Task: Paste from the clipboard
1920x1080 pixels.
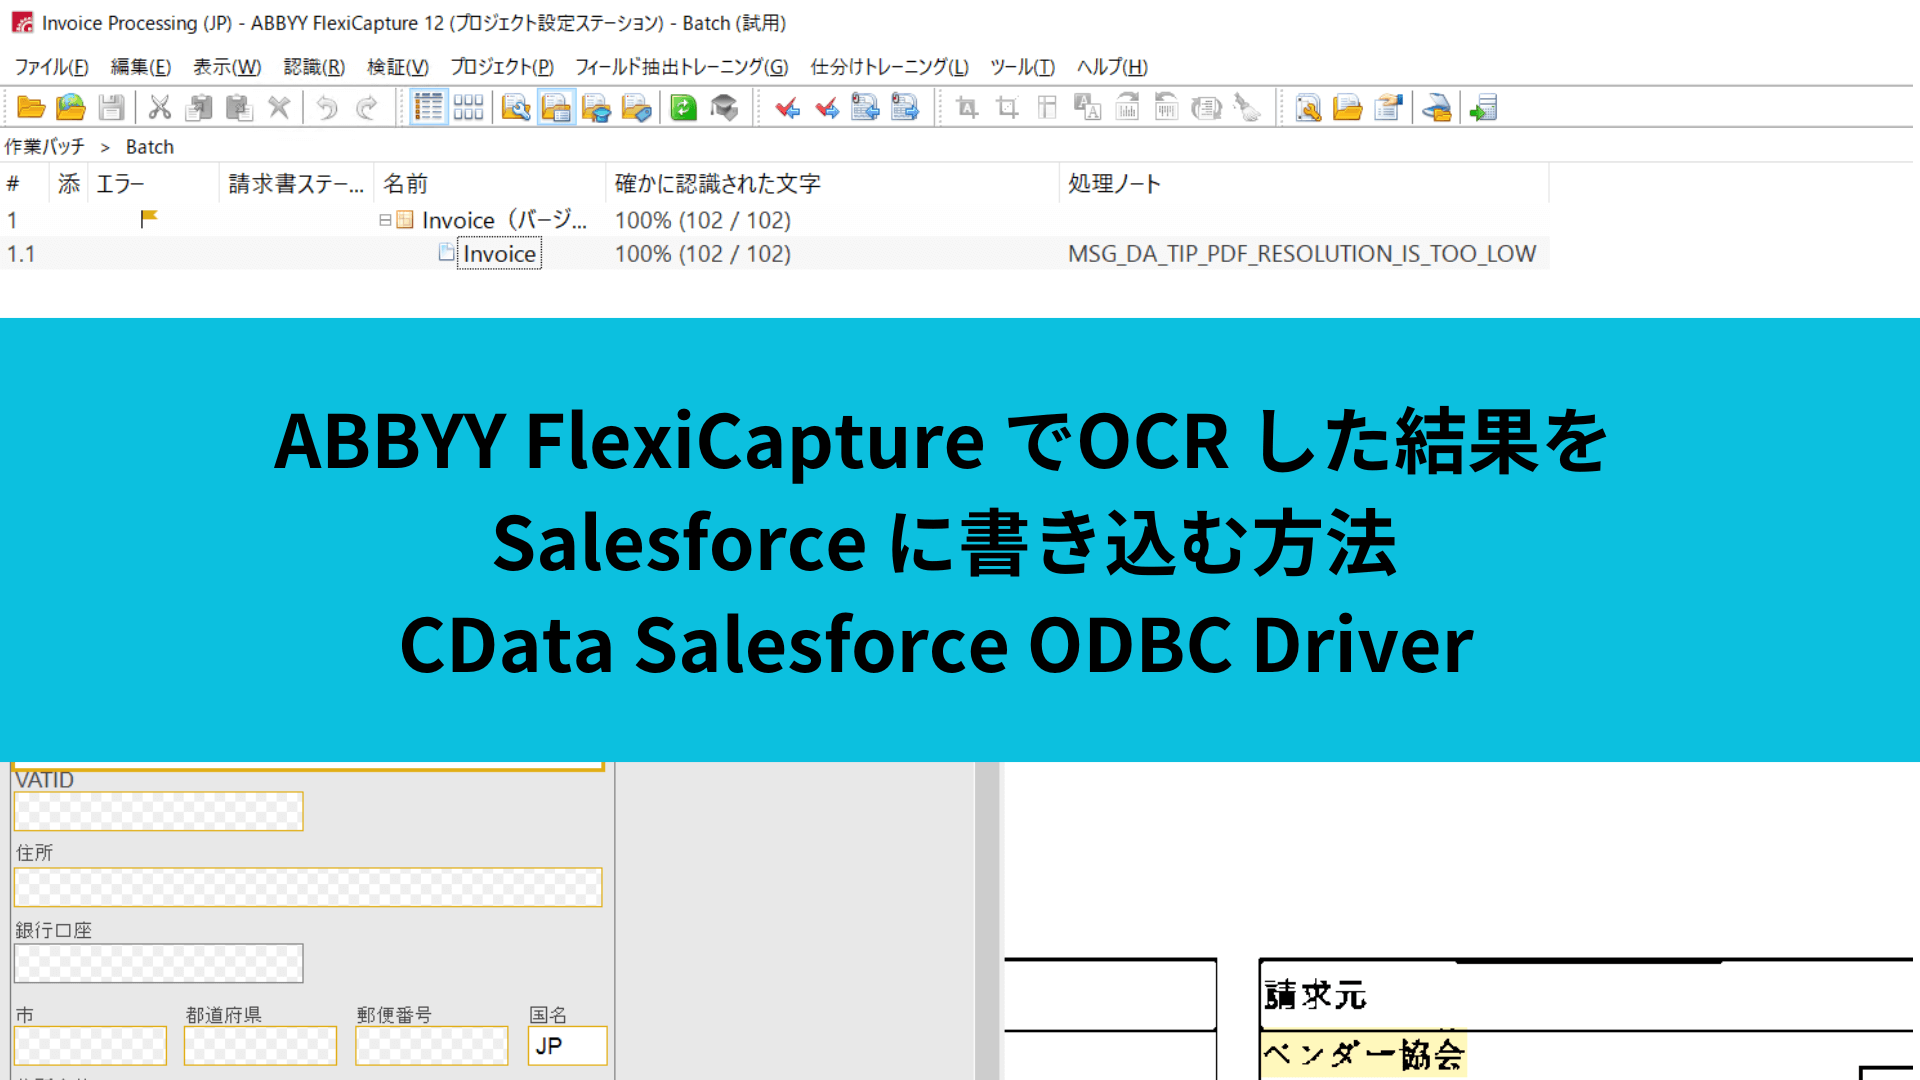Action: (x=240, y=107)
